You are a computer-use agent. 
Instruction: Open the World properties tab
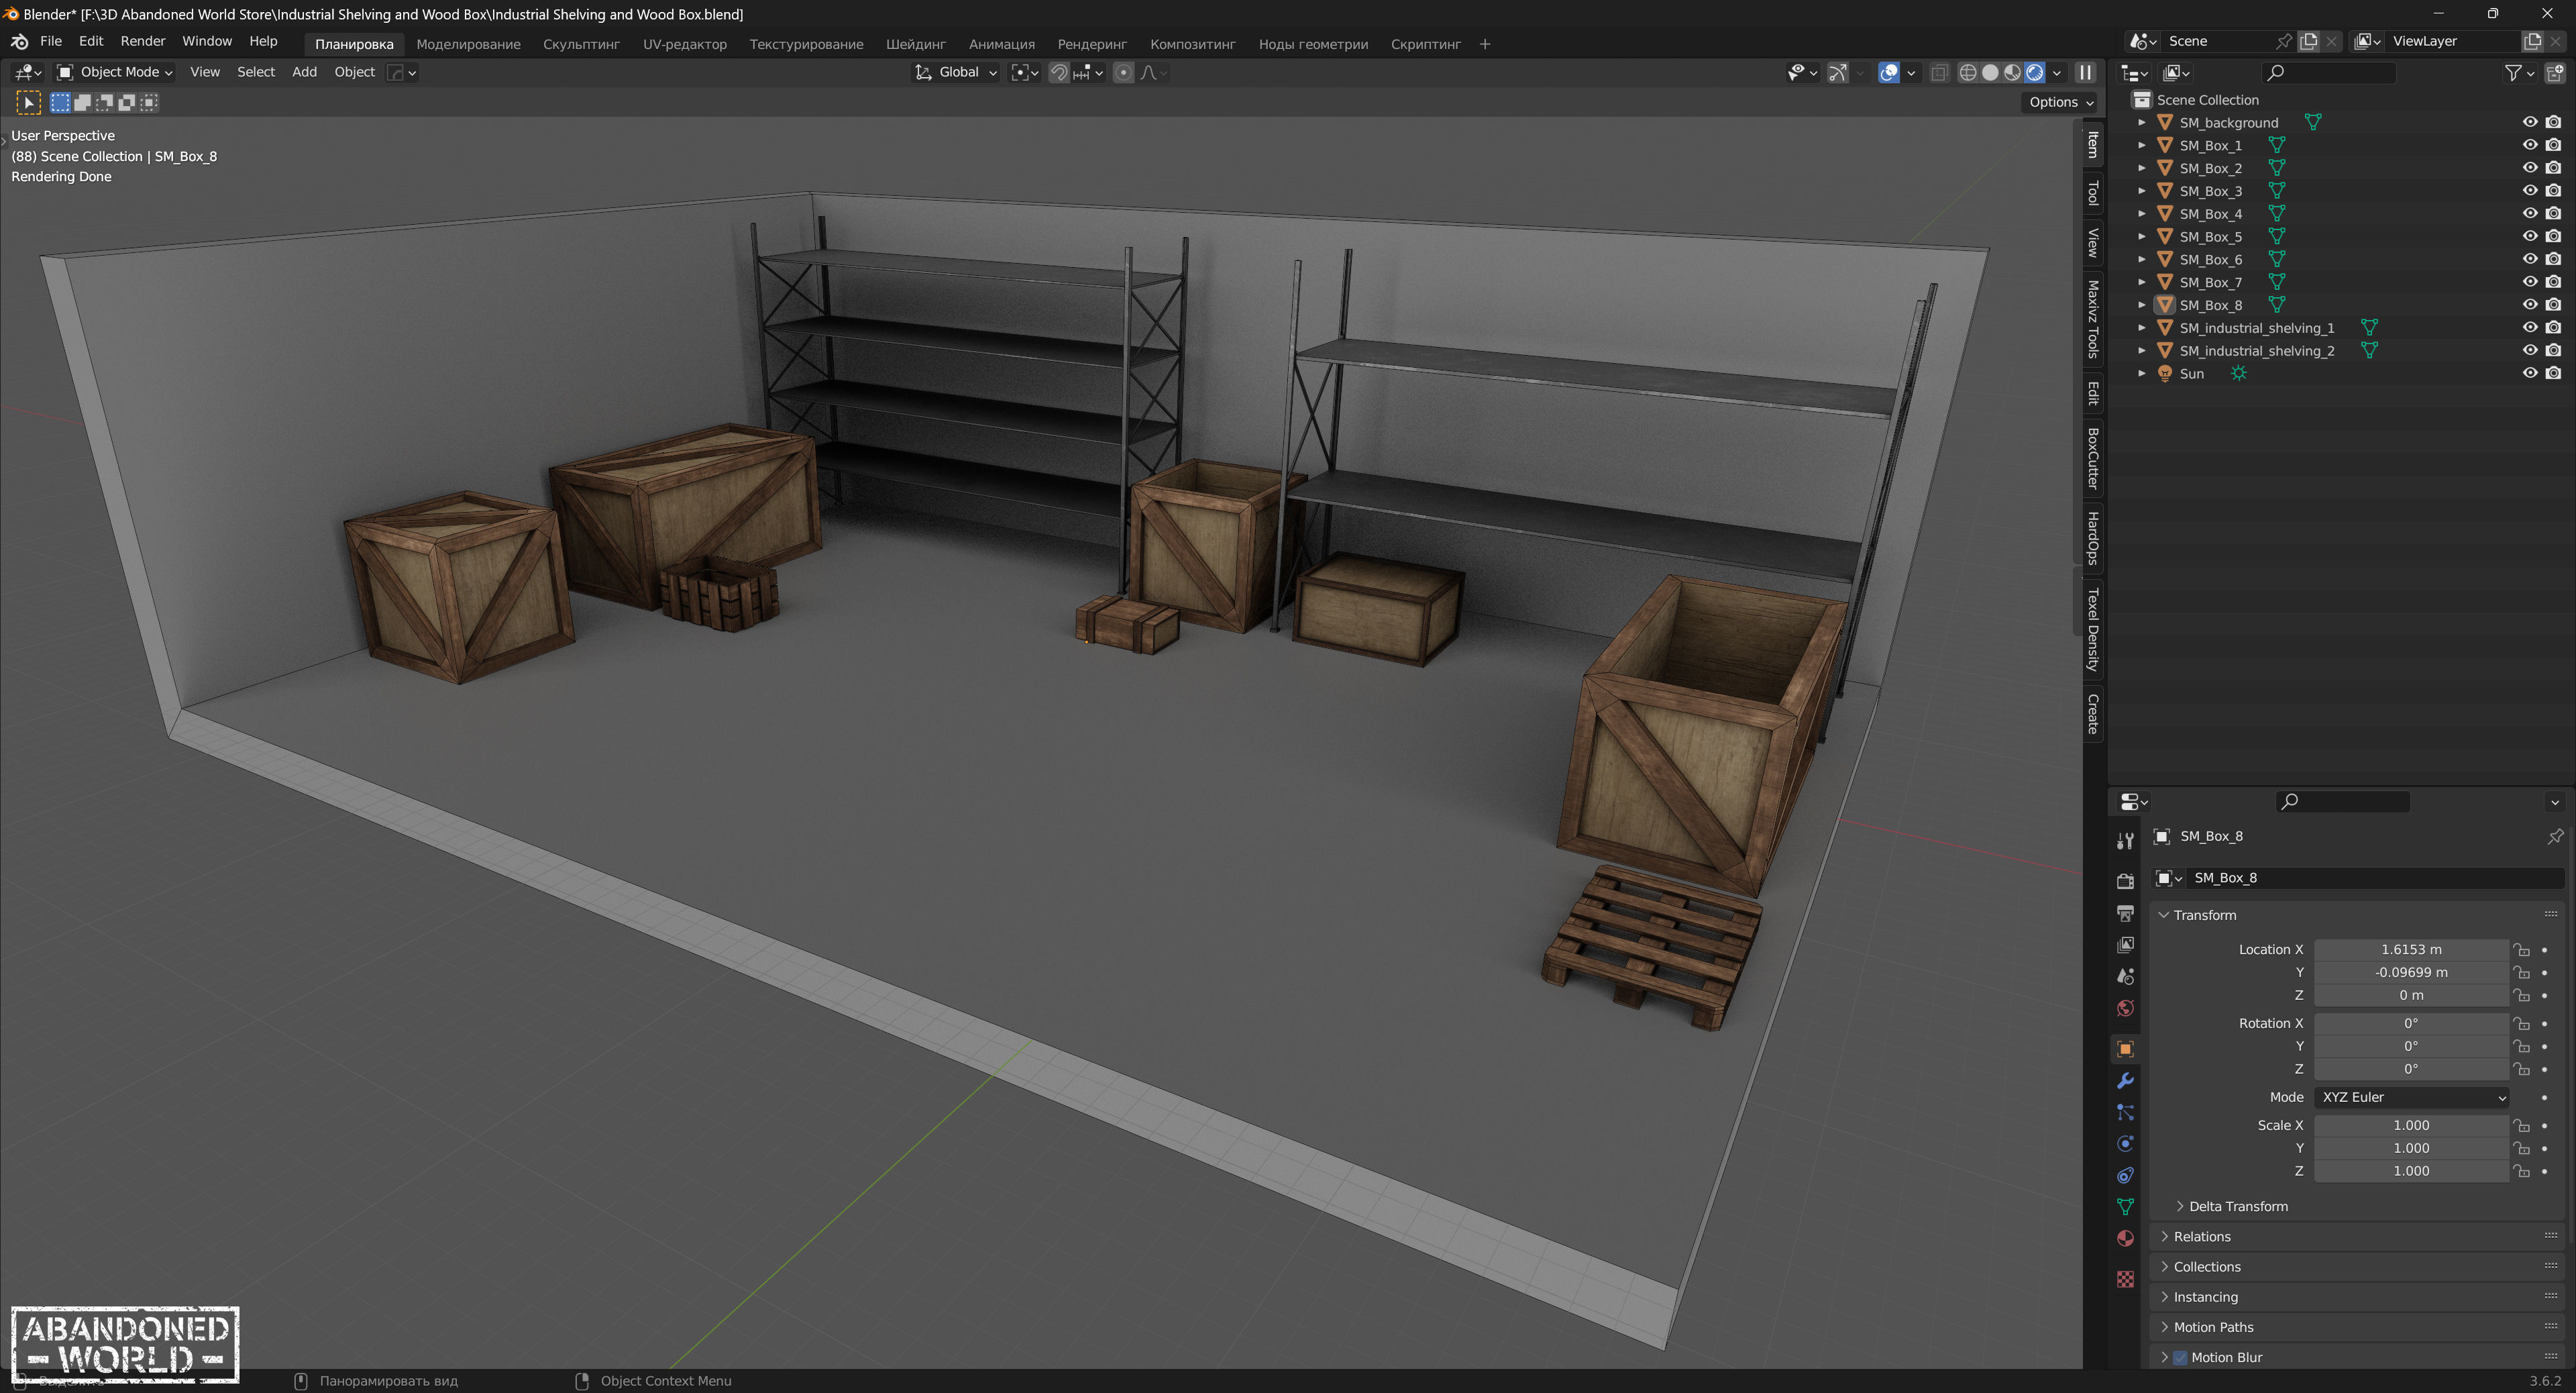pos(2125,1008)
